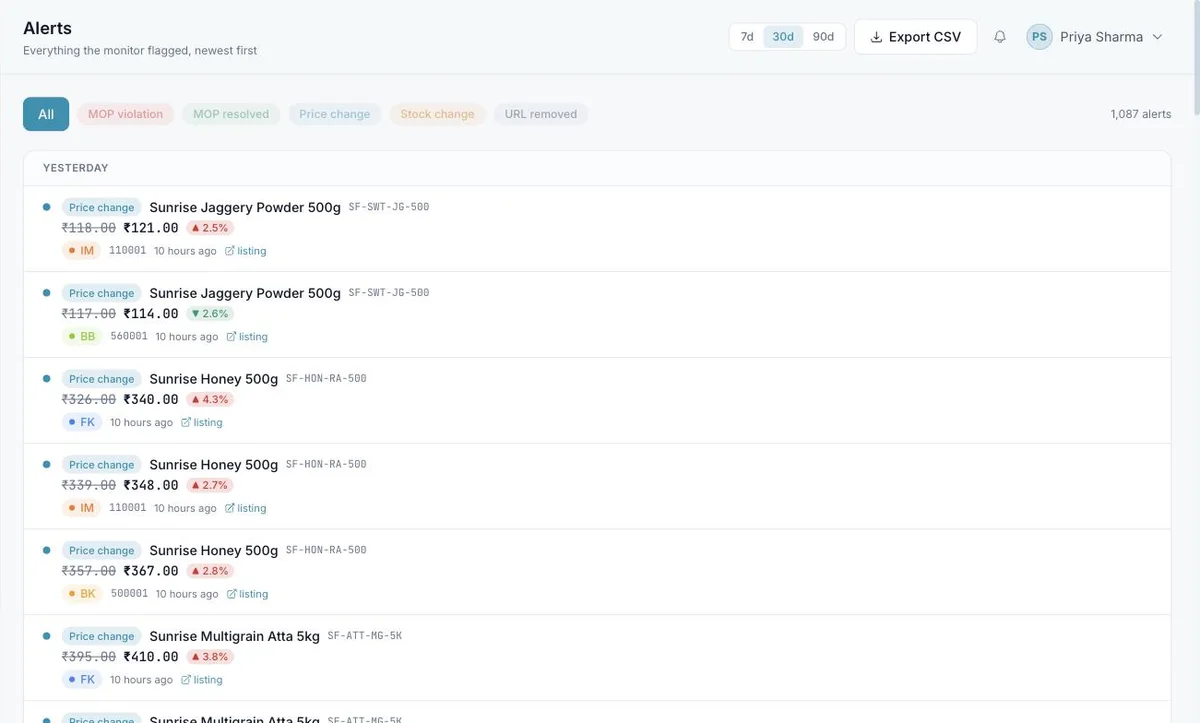Click BB marketplace badge on ₹114.00 alert
This screenshot has height=723, width=1200.
point(82,337)
